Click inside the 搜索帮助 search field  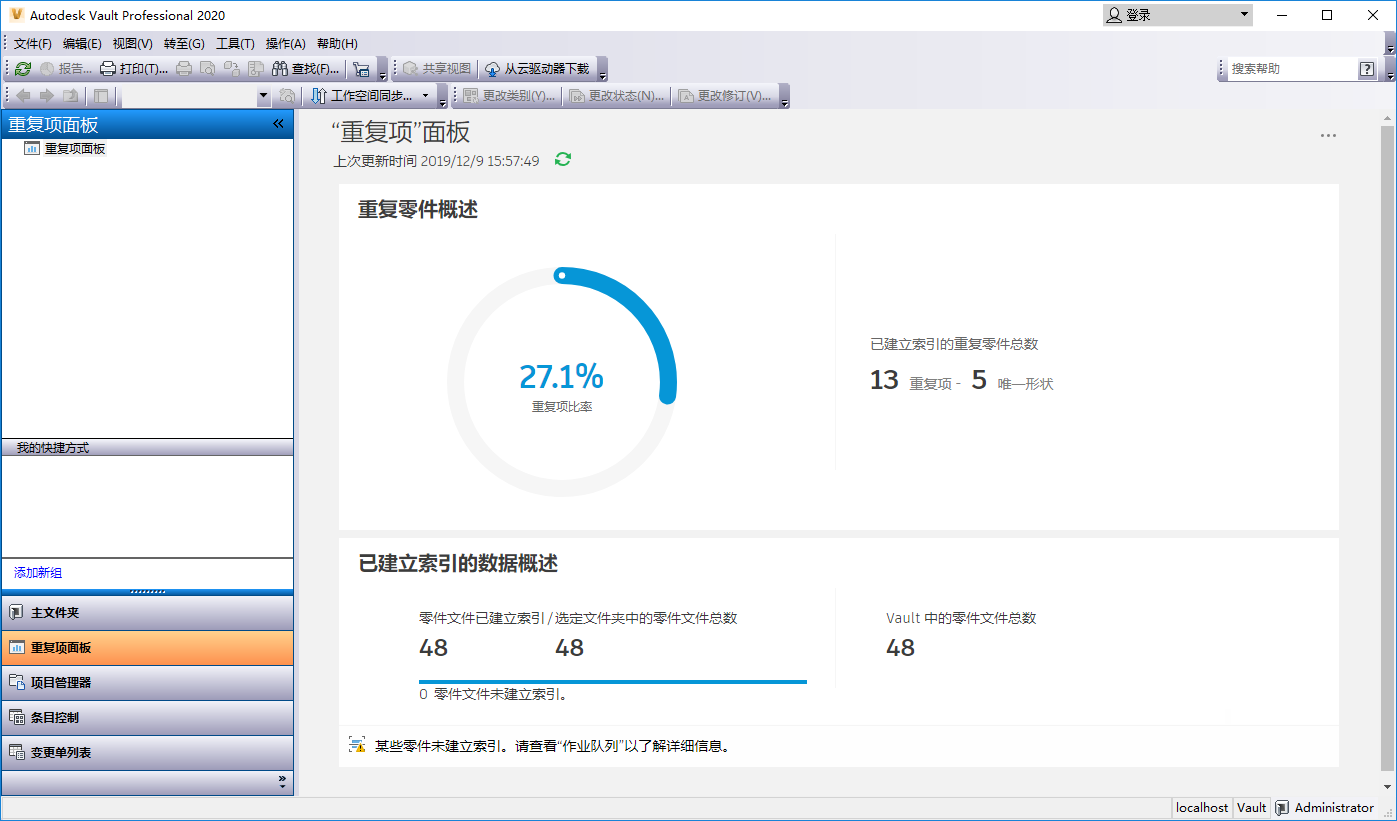[x=1291, y=69]
